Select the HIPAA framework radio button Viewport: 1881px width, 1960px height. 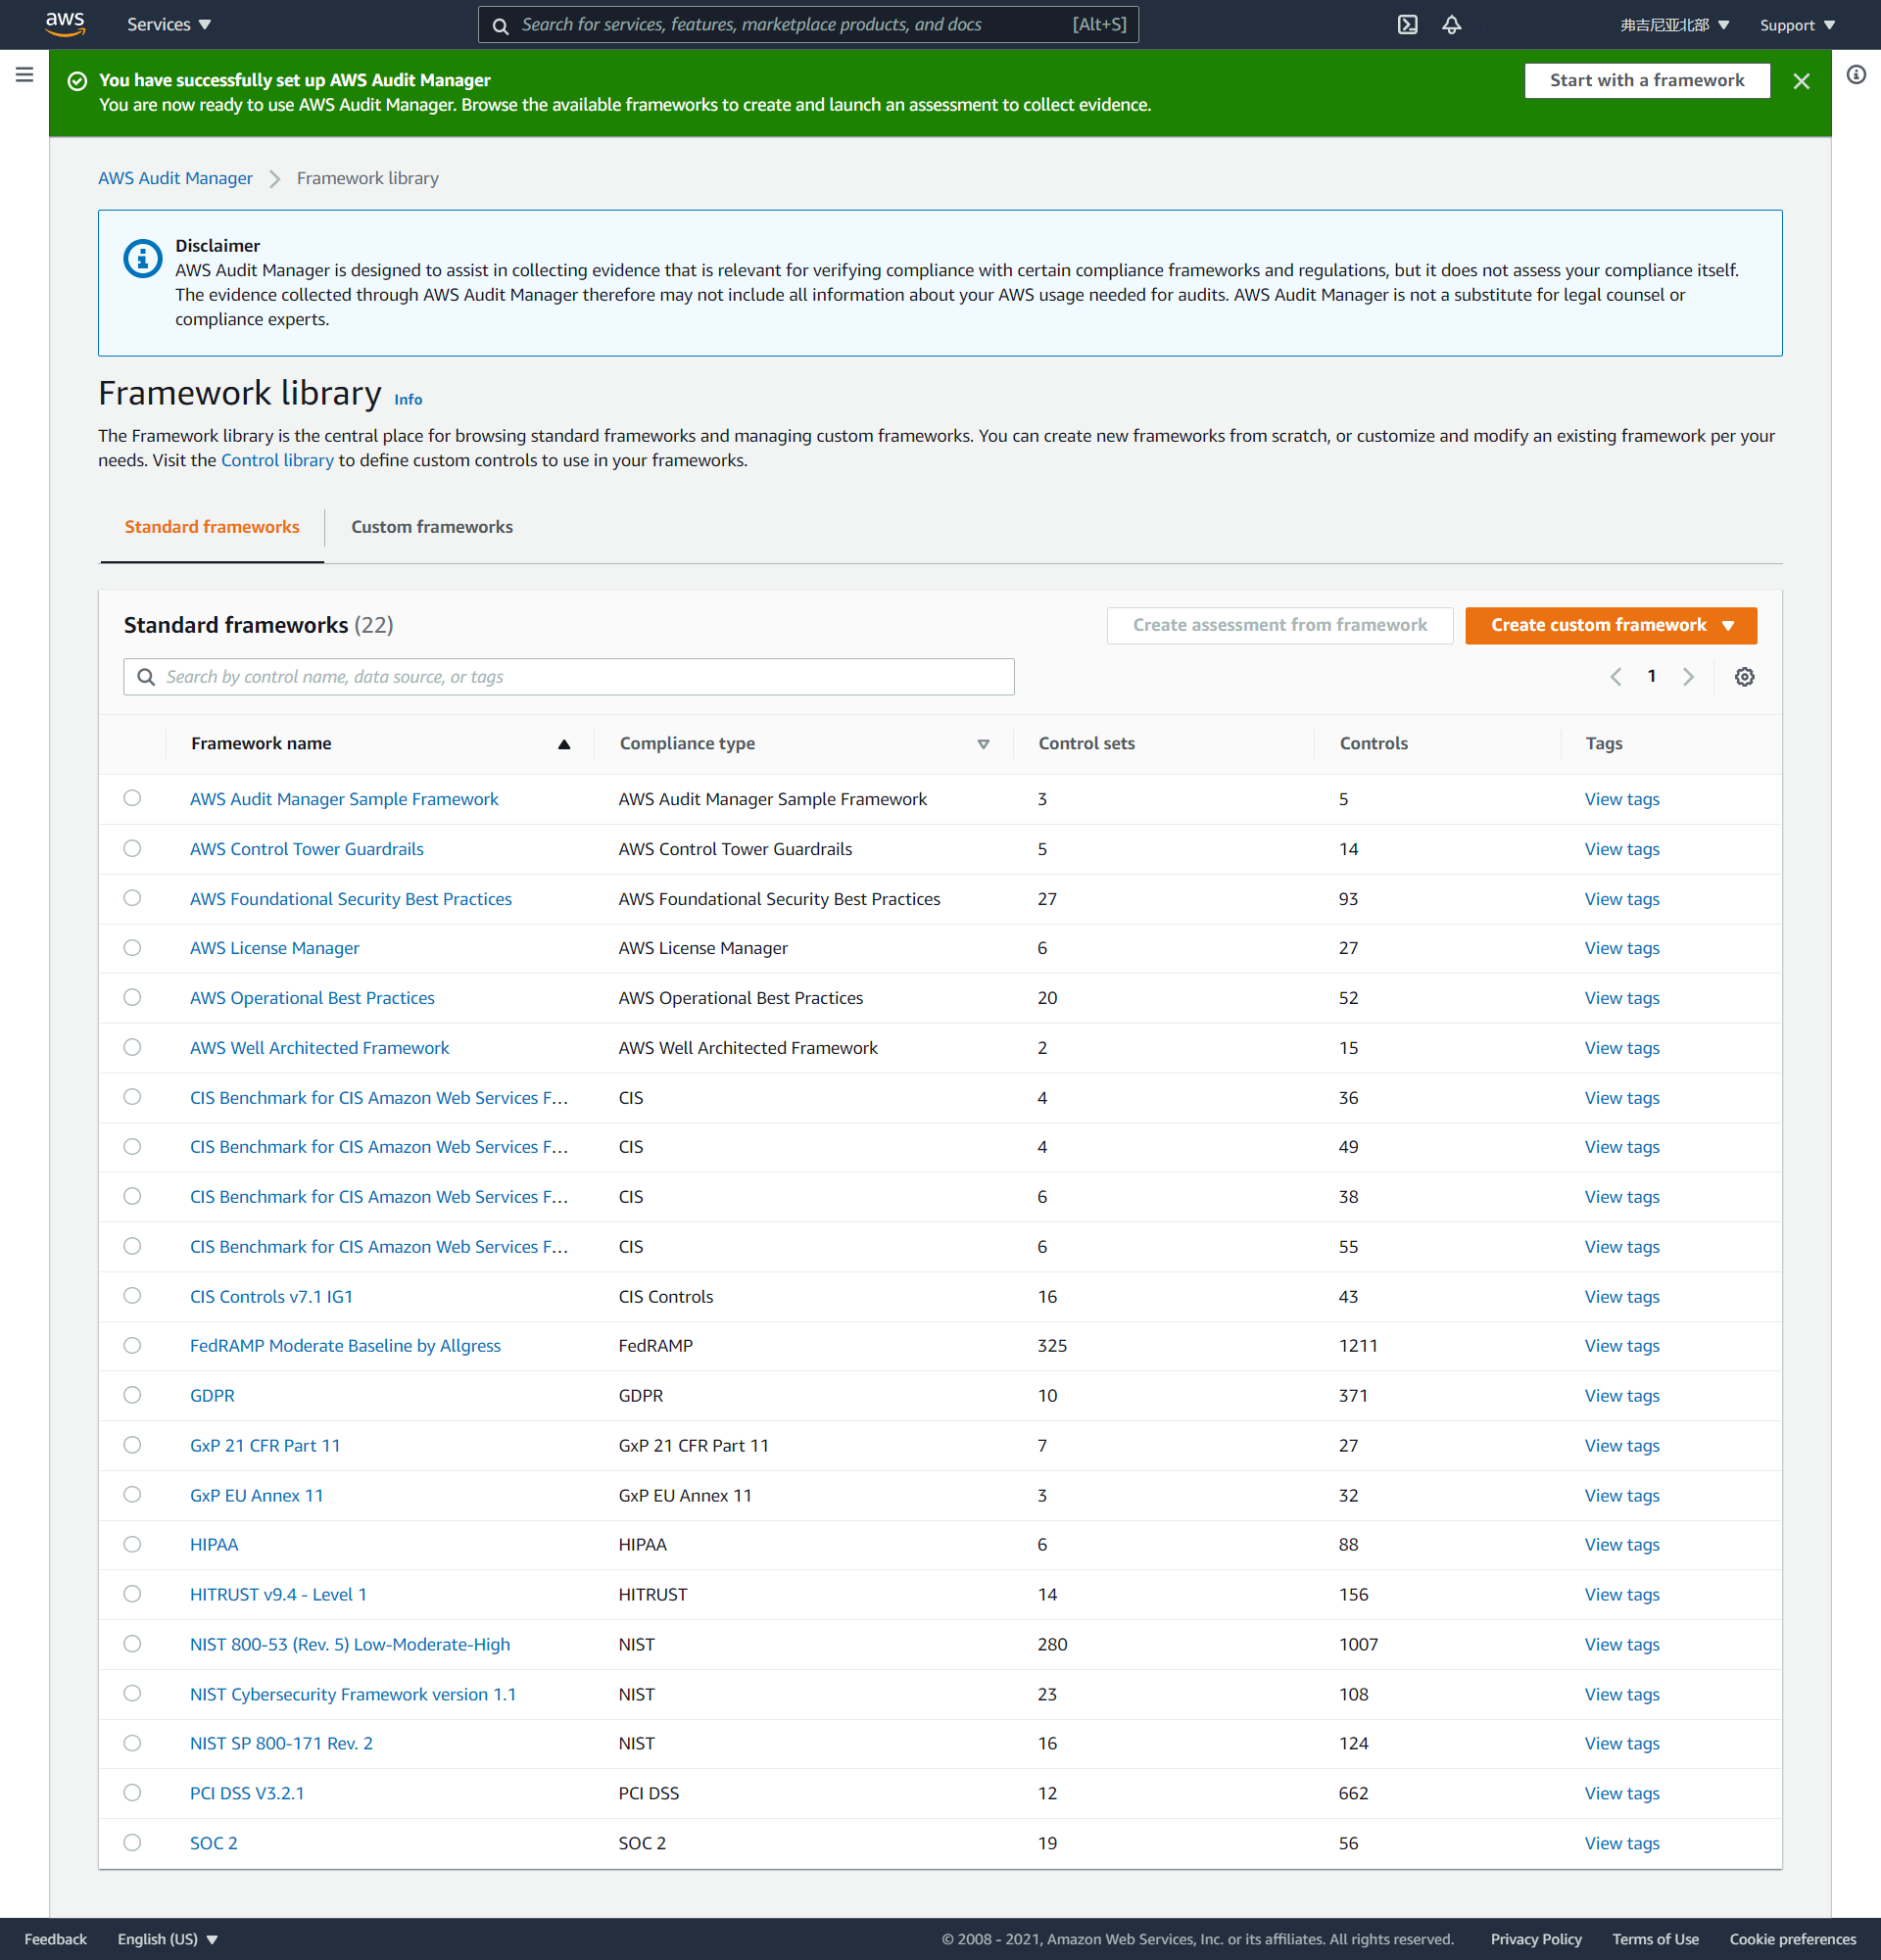(132, 1544)
